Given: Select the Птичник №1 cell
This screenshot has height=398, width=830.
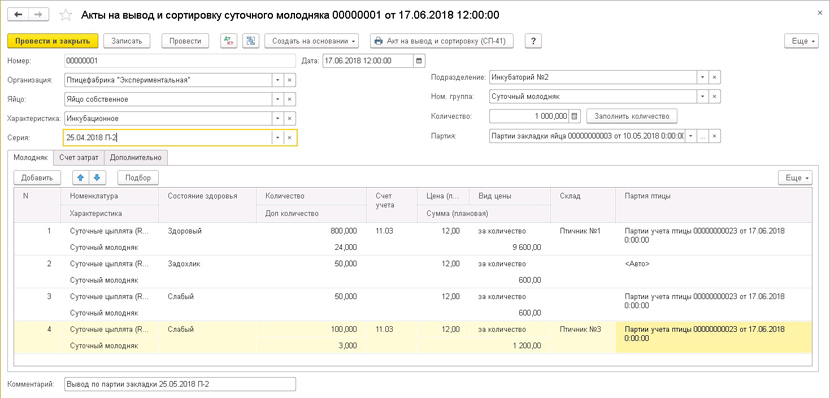Looking at the screenshot, I should click(583, 231).
